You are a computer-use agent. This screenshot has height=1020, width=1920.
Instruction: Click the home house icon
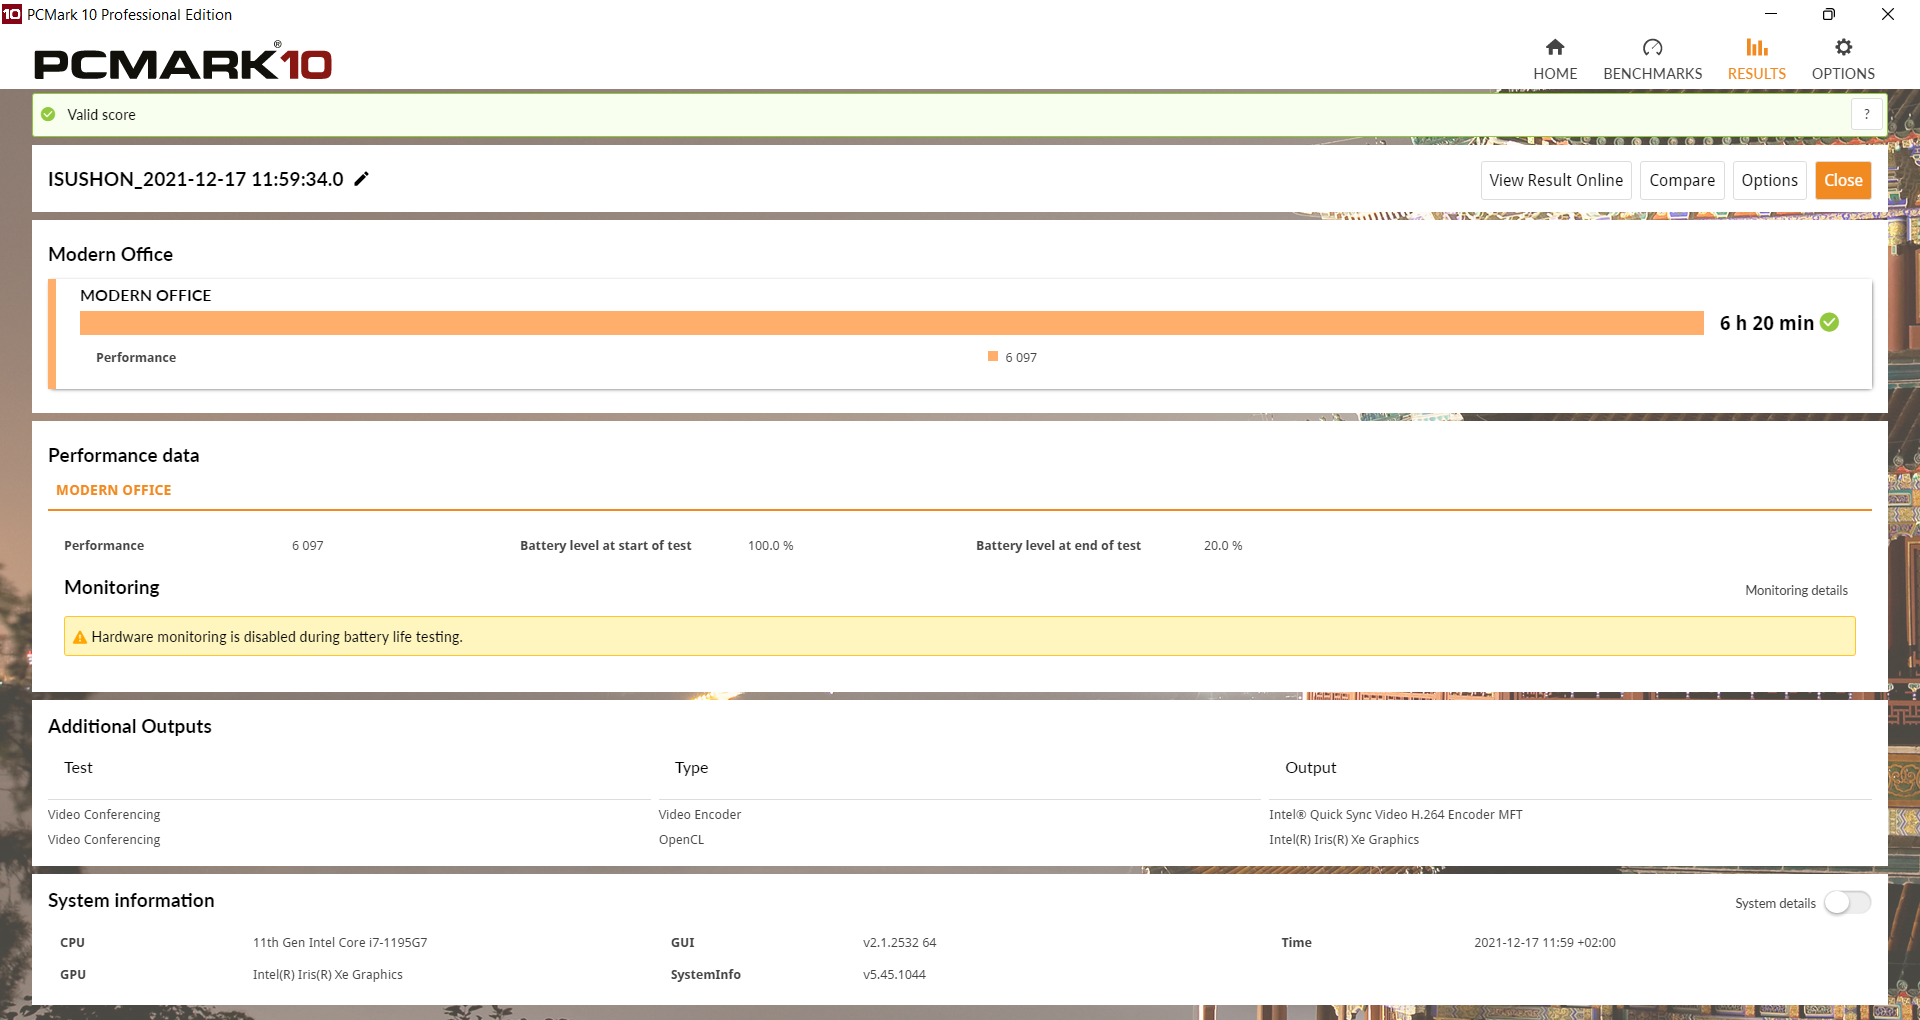tap(1555, 47)
